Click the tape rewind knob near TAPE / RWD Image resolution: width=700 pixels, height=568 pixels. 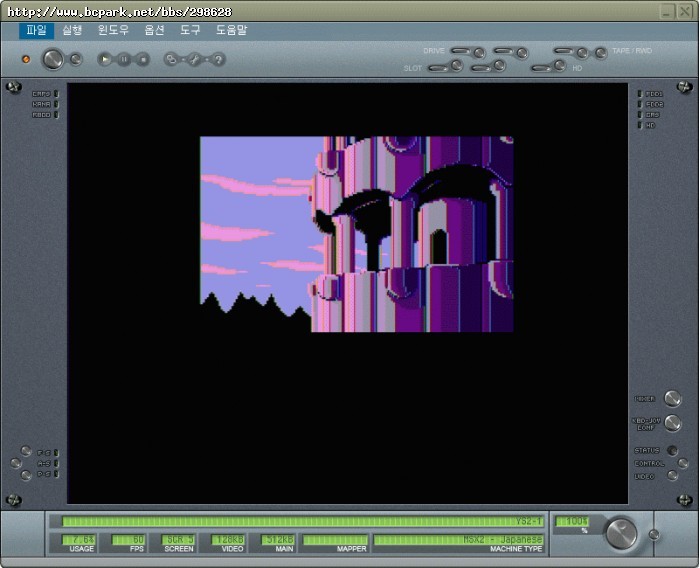(x=601, y=53)
